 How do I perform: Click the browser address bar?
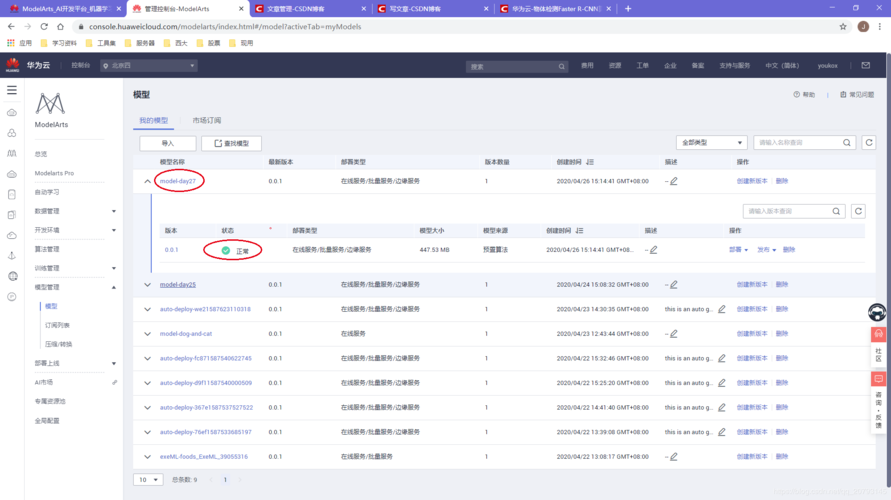[455, 27]
